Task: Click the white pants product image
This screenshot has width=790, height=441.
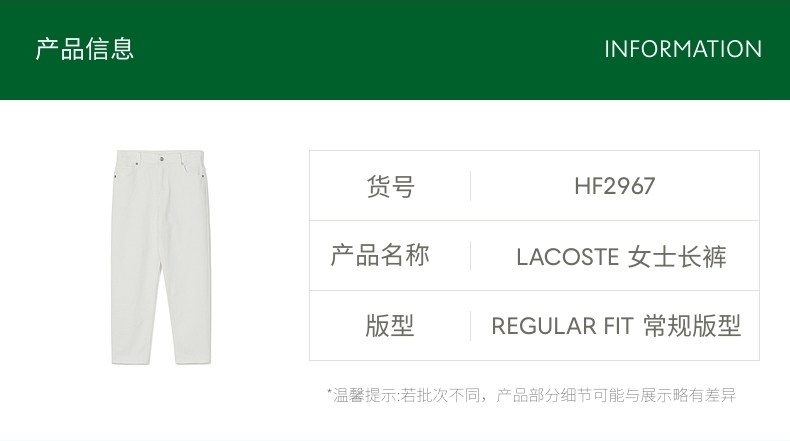Action: click(160, 257)
